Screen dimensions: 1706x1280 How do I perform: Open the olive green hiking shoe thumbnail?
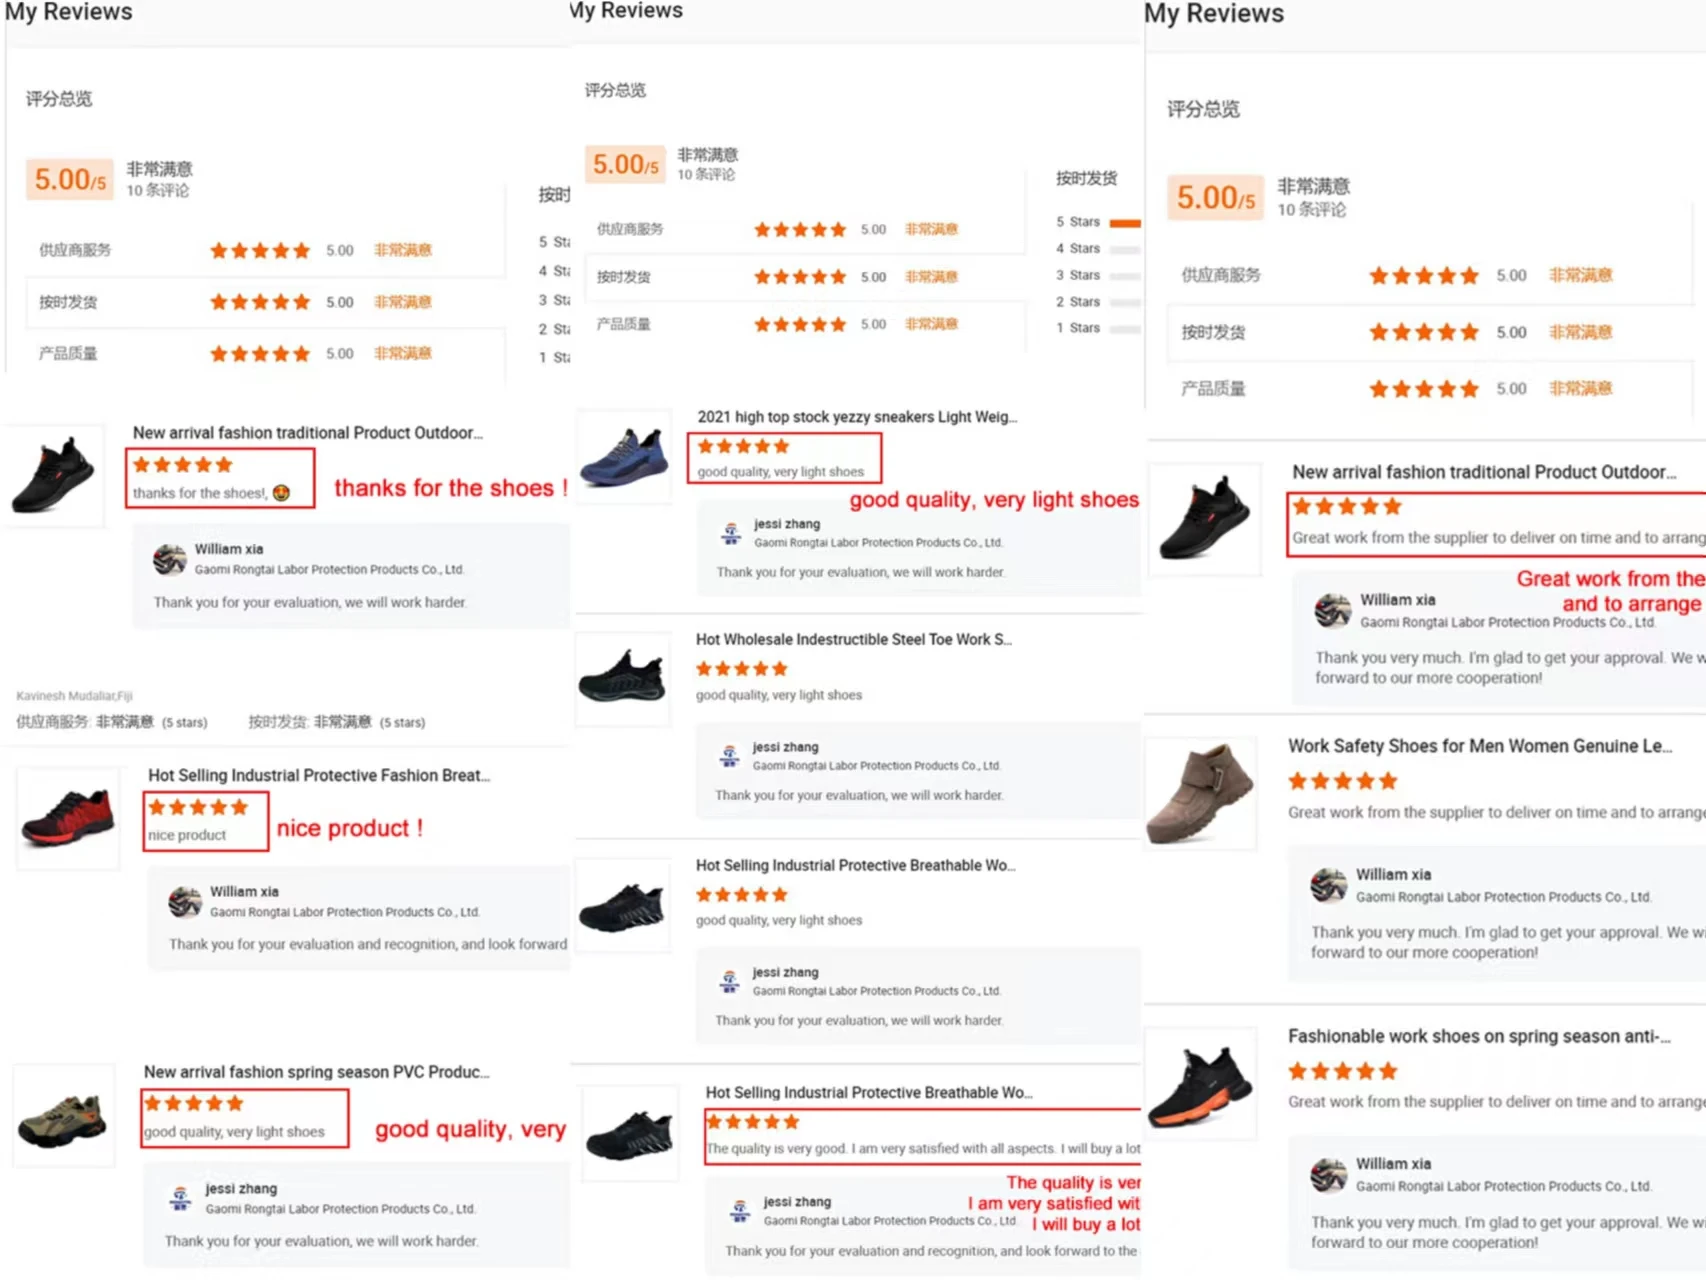click(x=63, y=1116)
